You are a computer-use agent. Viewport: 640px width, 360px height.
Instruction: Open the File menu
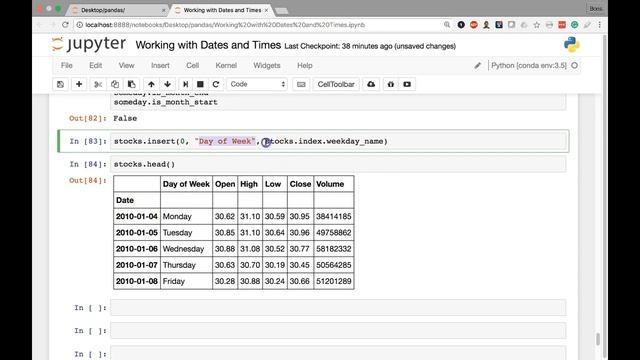[x=67, y=65]
